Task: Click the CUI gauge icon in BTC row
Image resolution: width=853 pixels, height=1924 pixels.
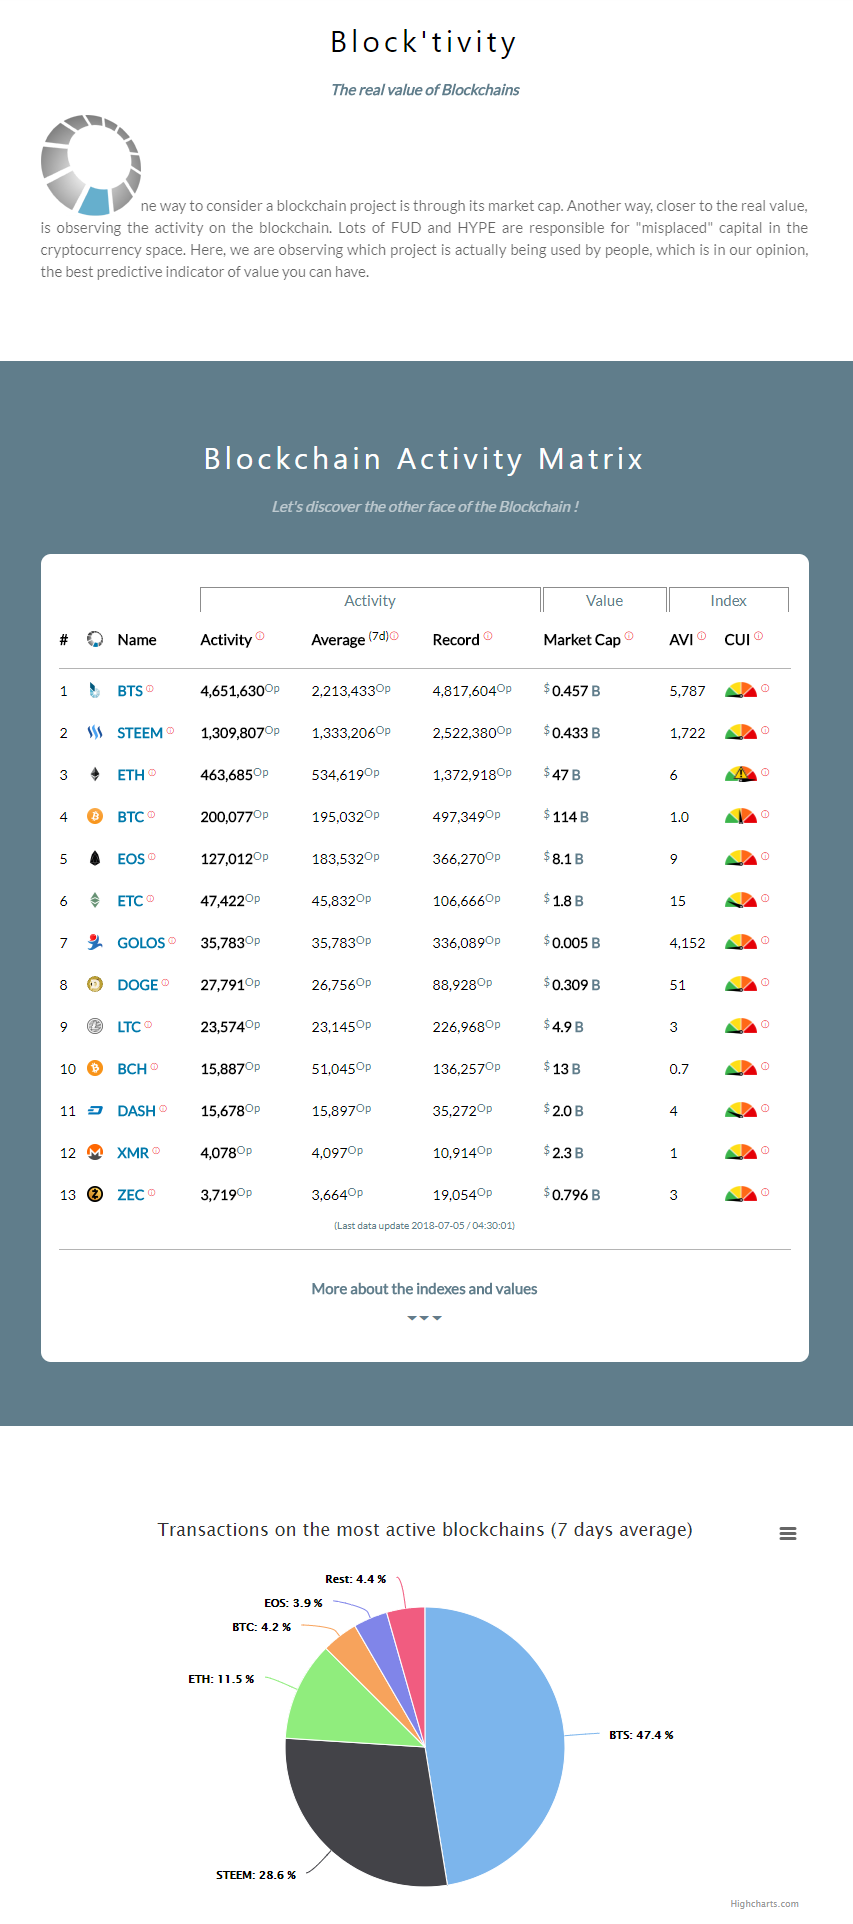Action: tap(741, 816)
